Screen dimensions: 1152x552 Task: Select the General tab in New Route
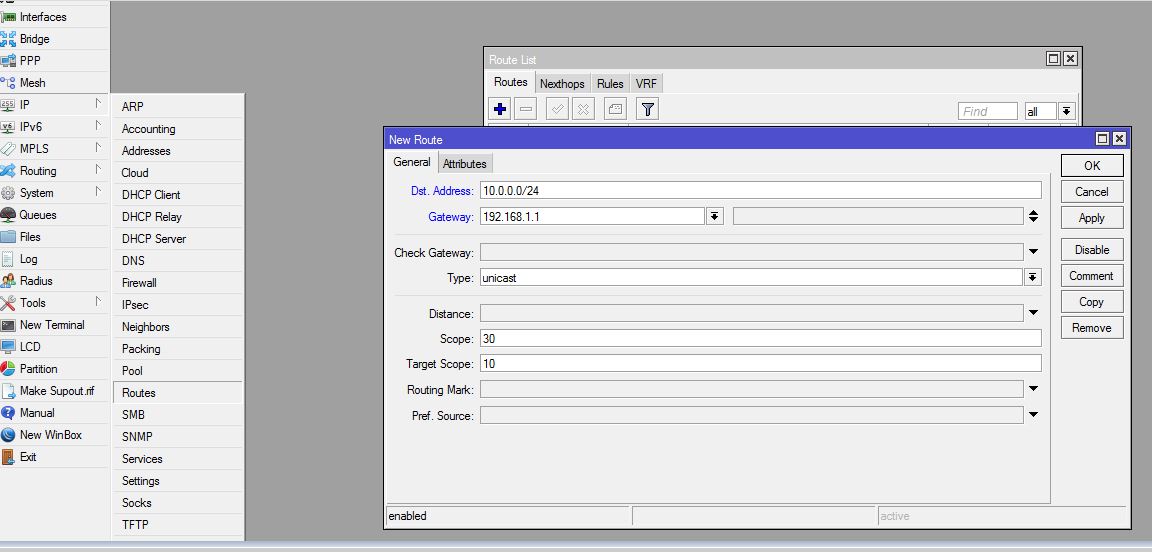tap(411, 162)
